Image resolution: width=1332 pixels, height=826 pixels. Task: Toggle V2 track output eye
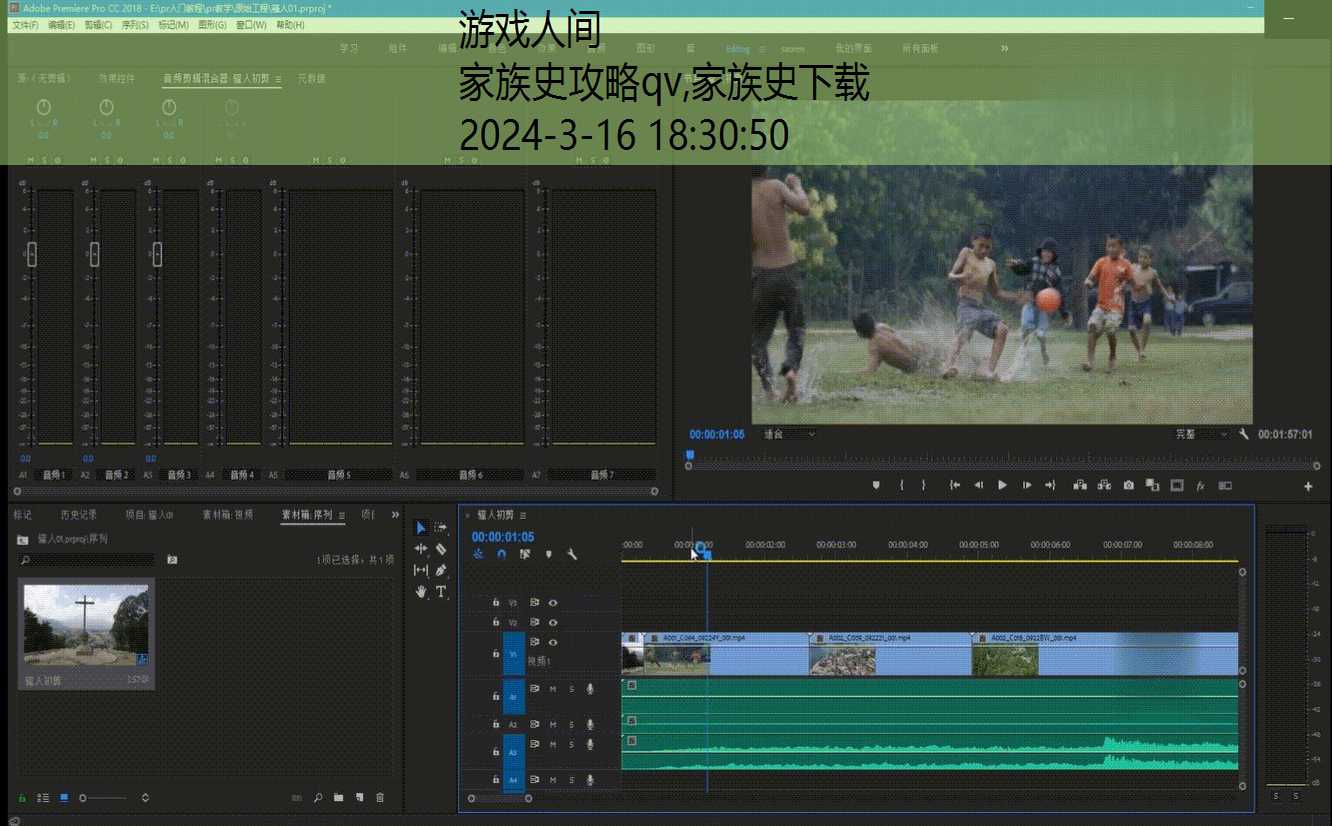coord(553,622)
